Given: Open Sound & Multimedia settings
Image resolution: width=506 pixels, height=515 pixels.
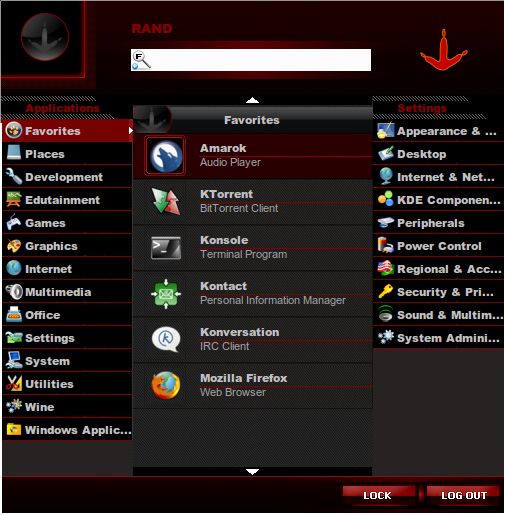Looking at the screenshot, I should (x=438, y=315).
